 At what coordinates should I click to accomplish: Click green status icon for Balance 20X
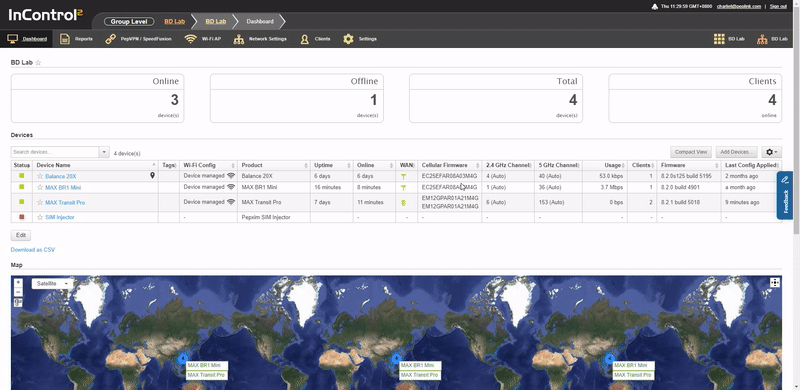21,176
